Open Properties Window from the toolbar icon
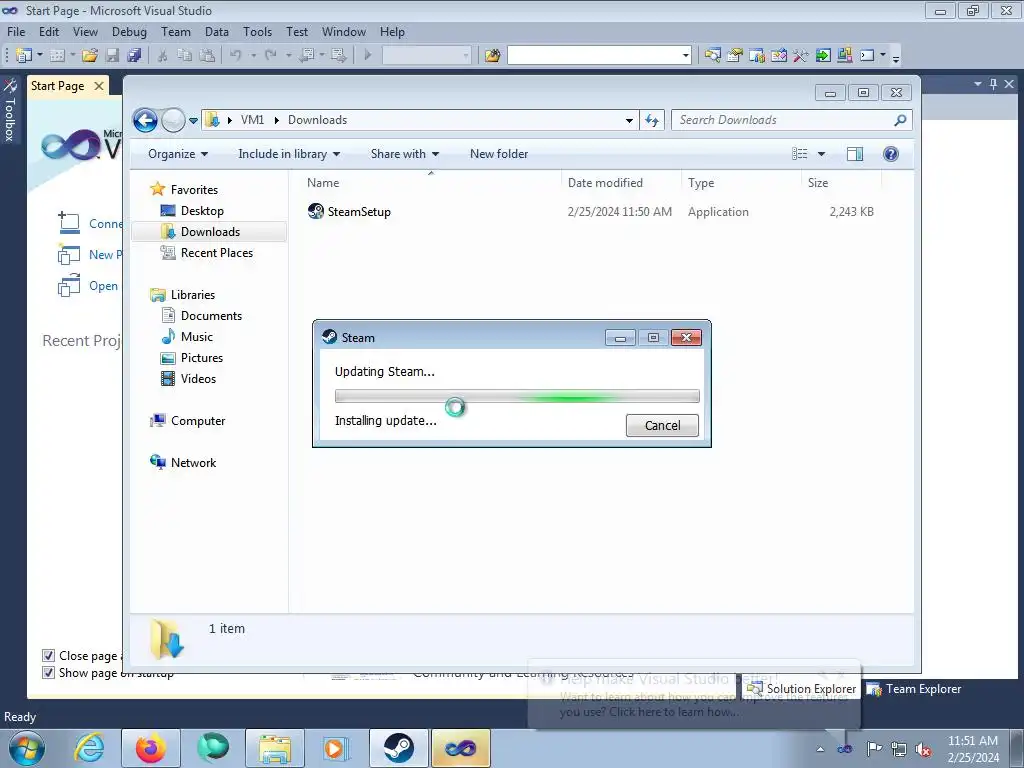Image resolution: width=1024 pixels, height=768 pixels. pos(735,56)
